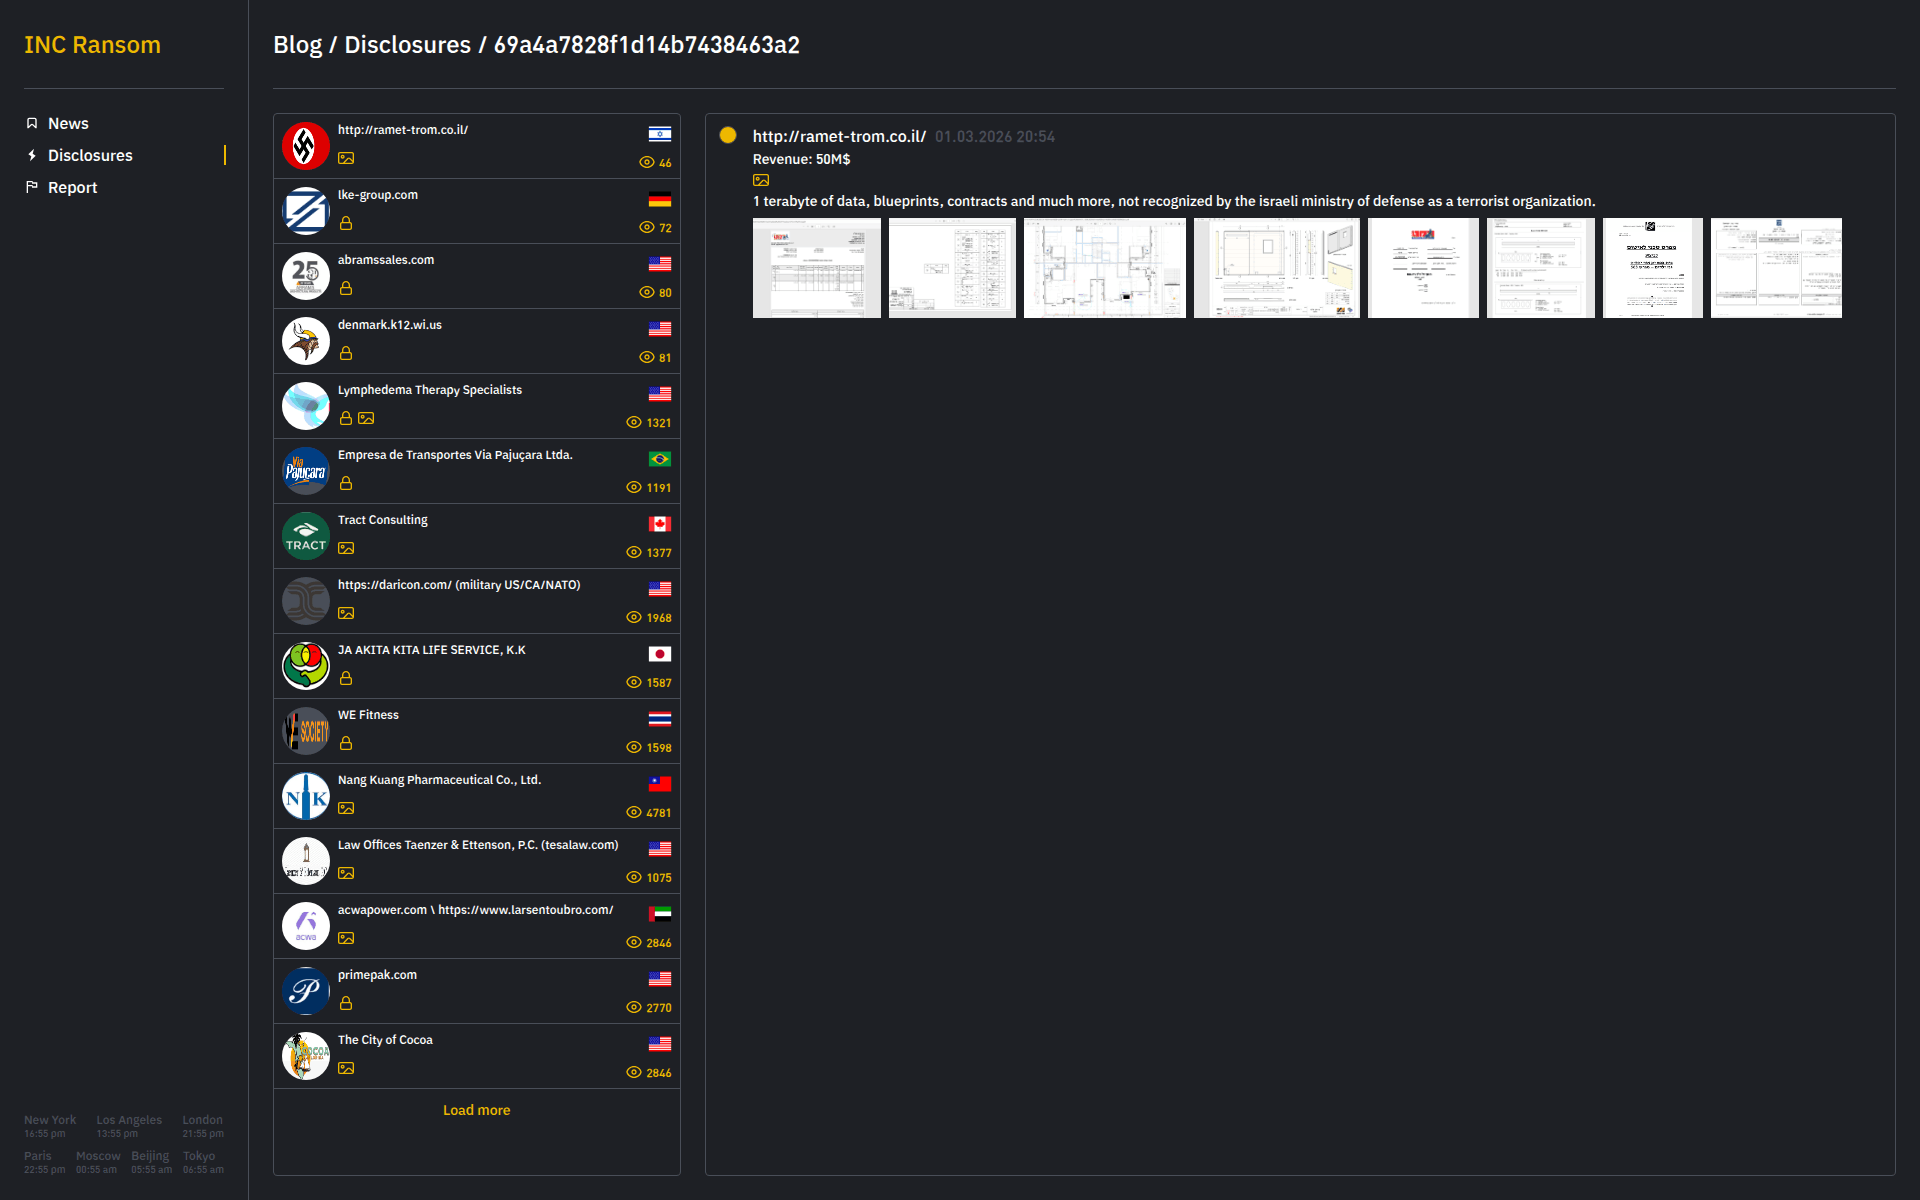Viewport: 1920px width, 1200px height.
Task: Click the UAE flag on acwapower.com row
Action: tap(660, 914)
